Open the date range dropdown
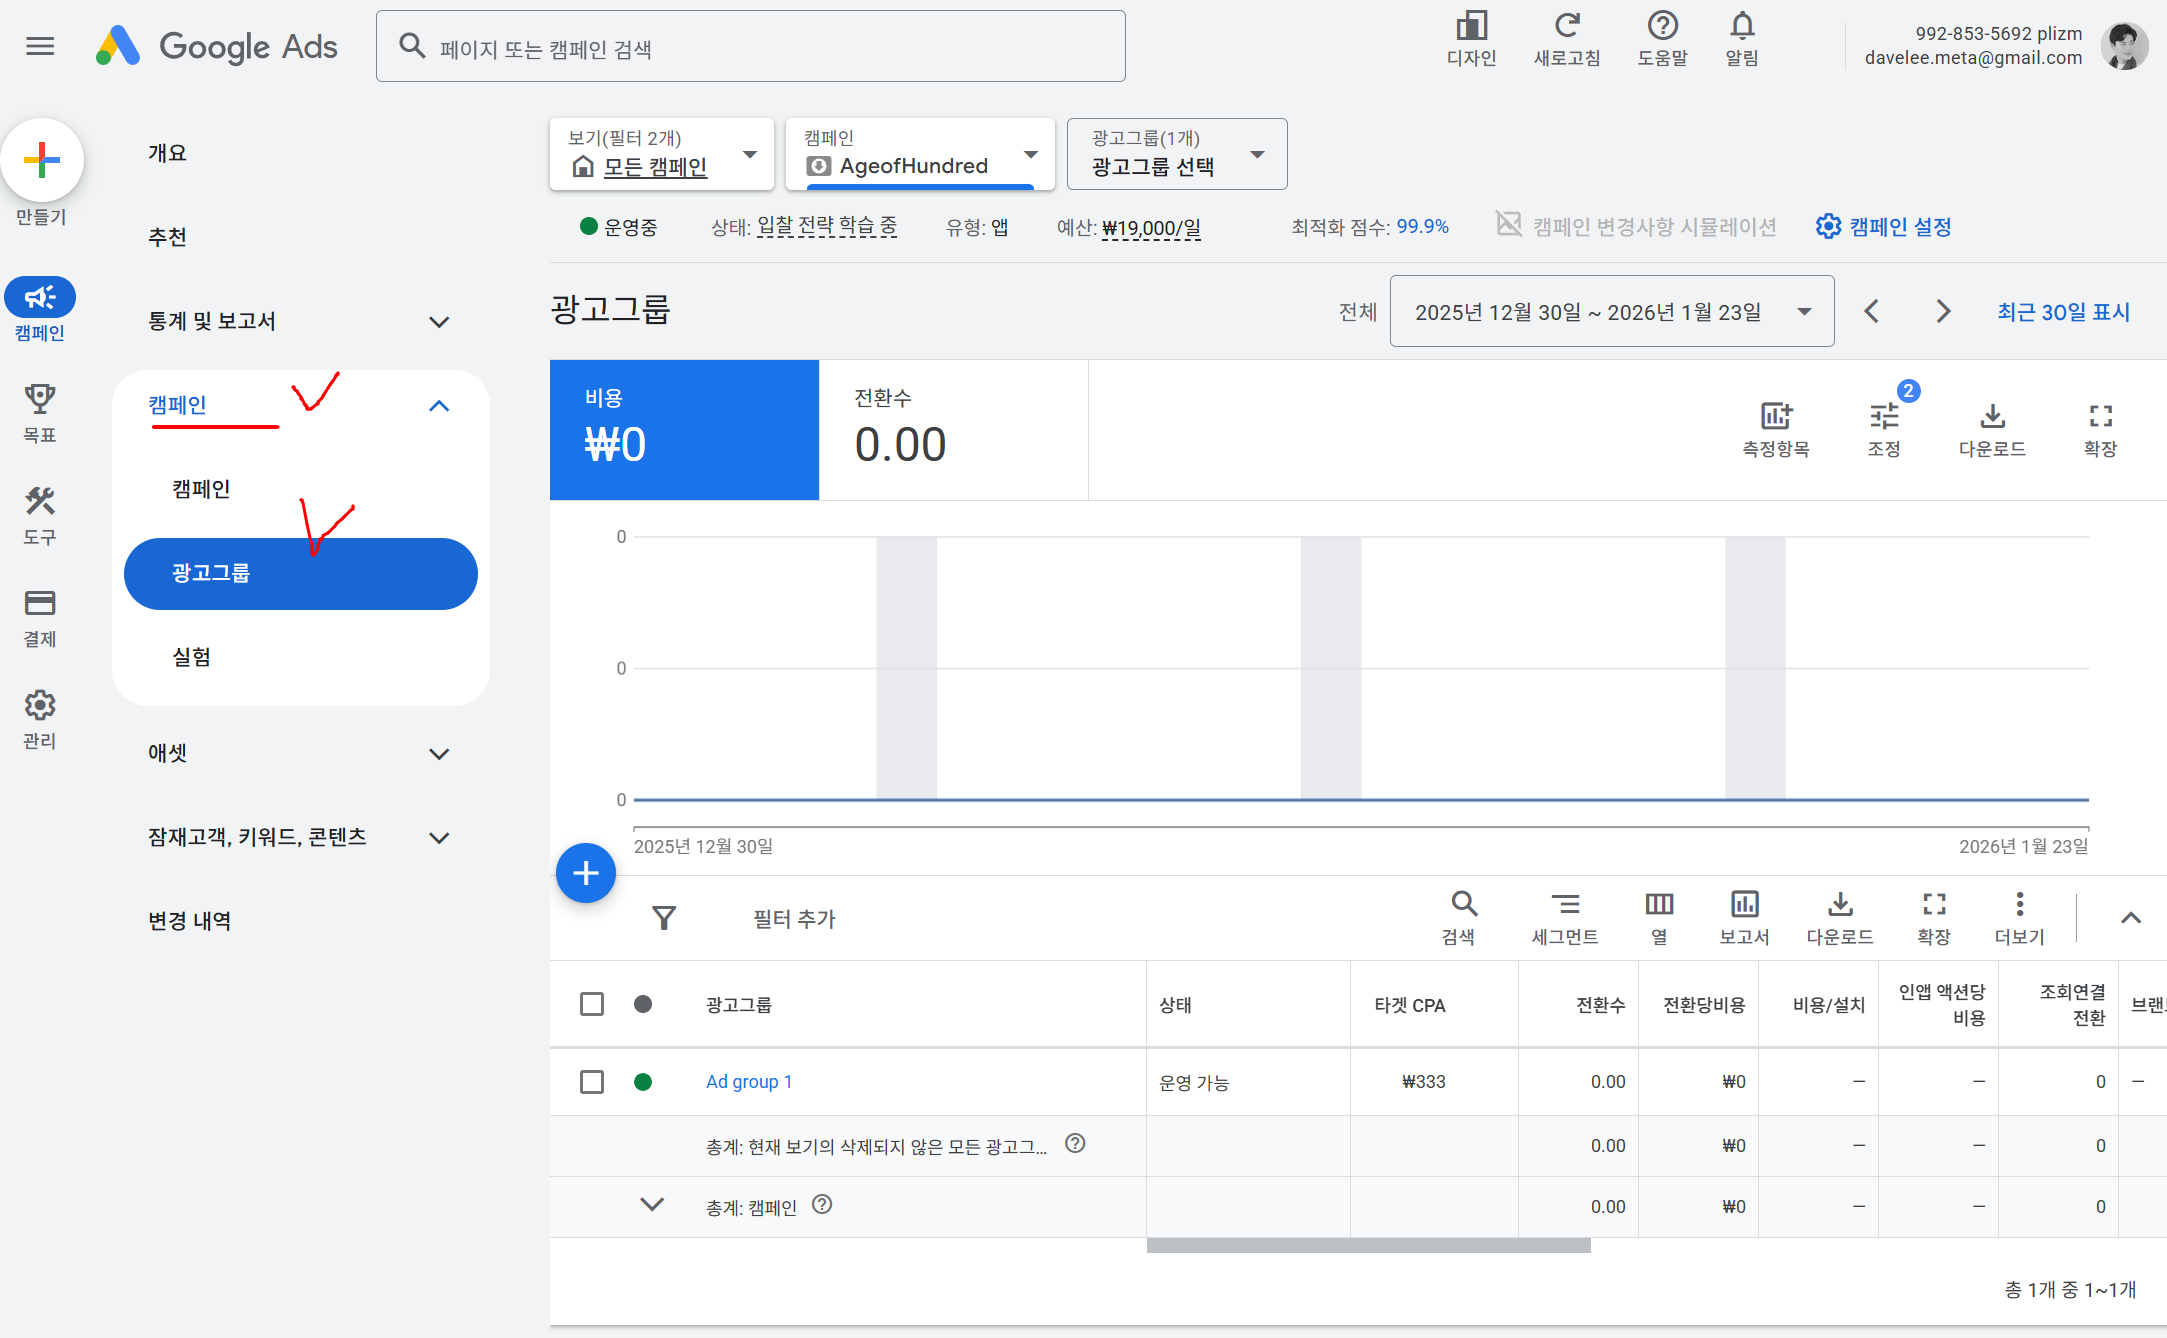 1611,312
